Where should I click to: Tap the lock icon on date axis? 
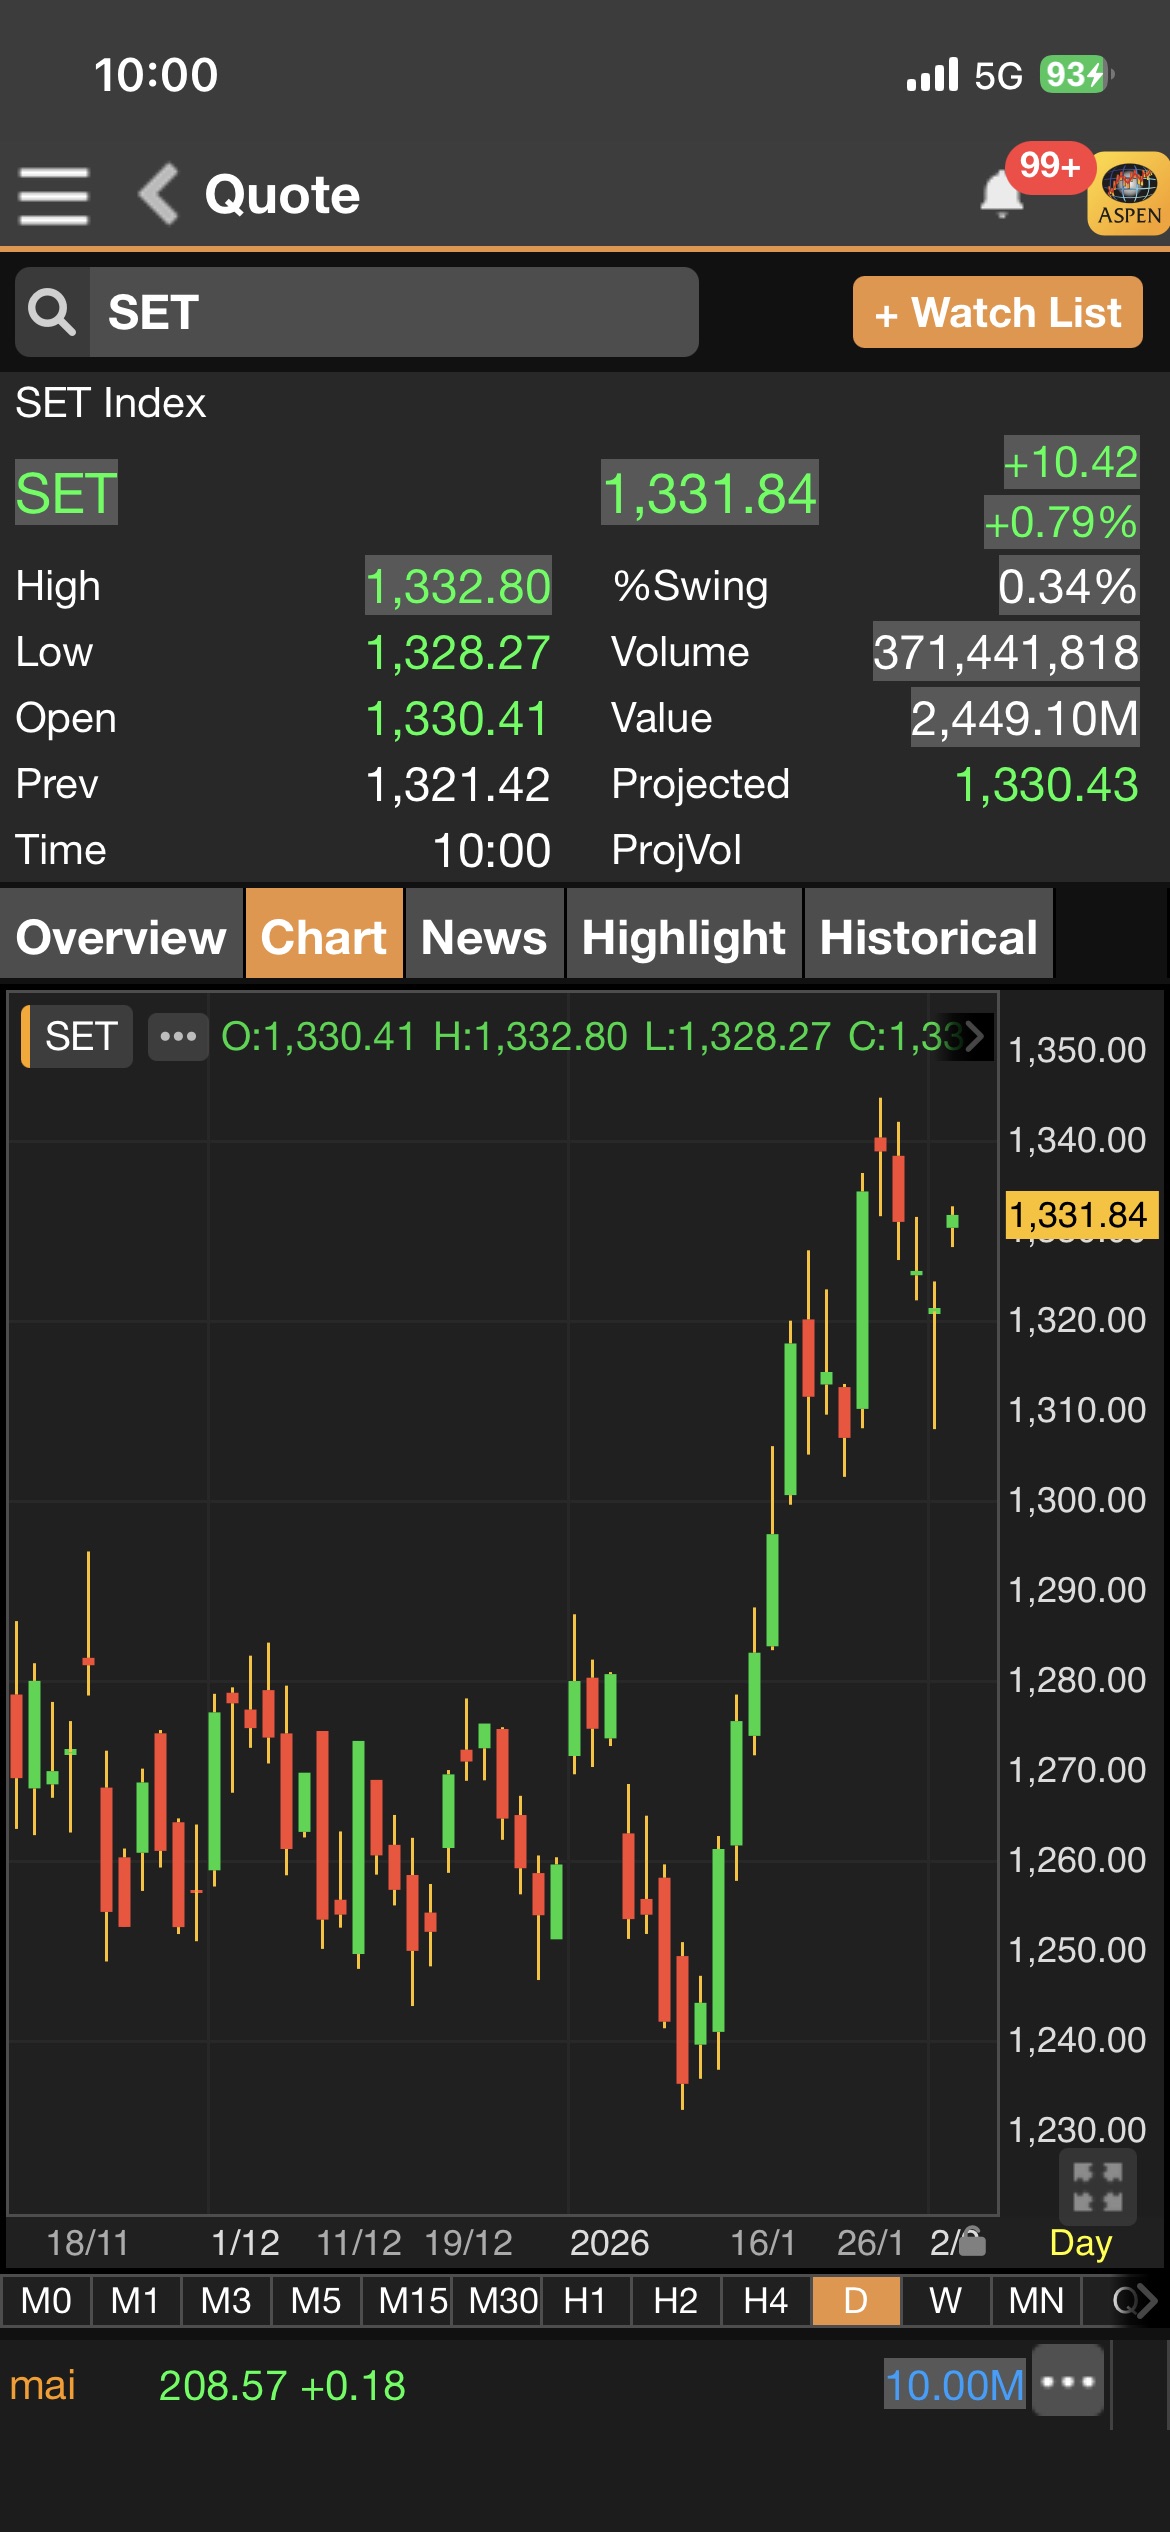(x=972, y=2243)
